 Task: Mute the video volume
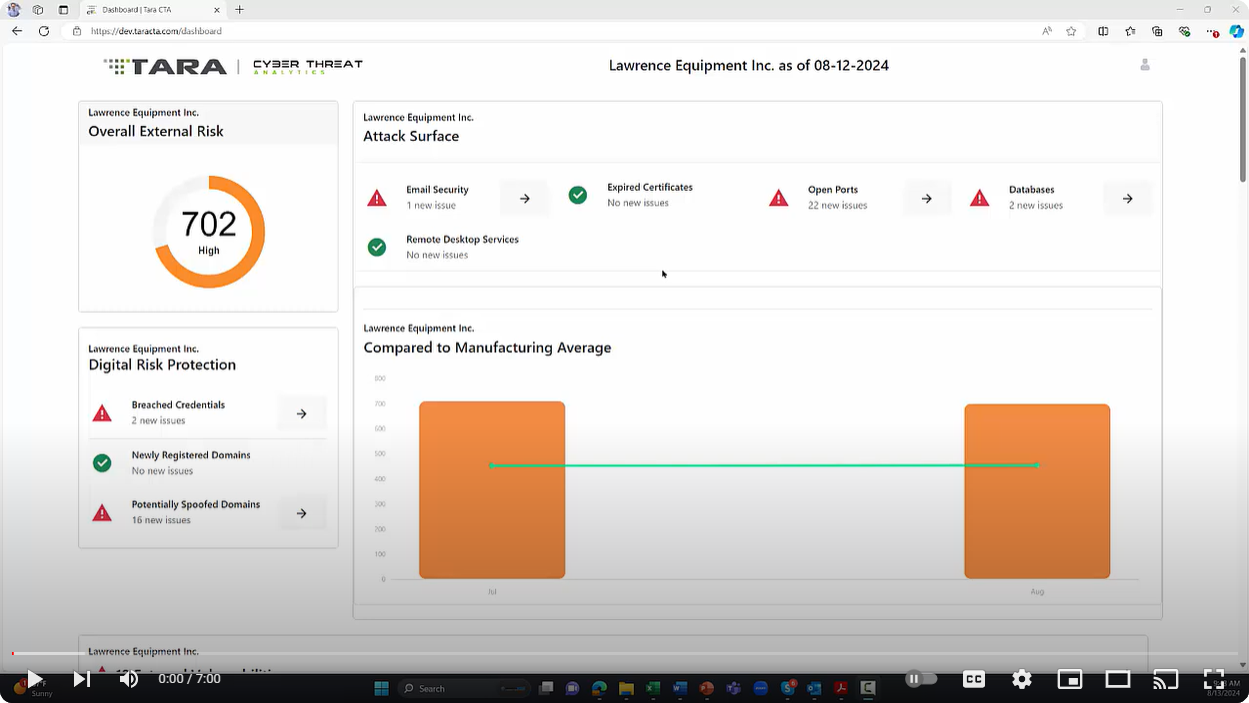(x=129, y=679)
